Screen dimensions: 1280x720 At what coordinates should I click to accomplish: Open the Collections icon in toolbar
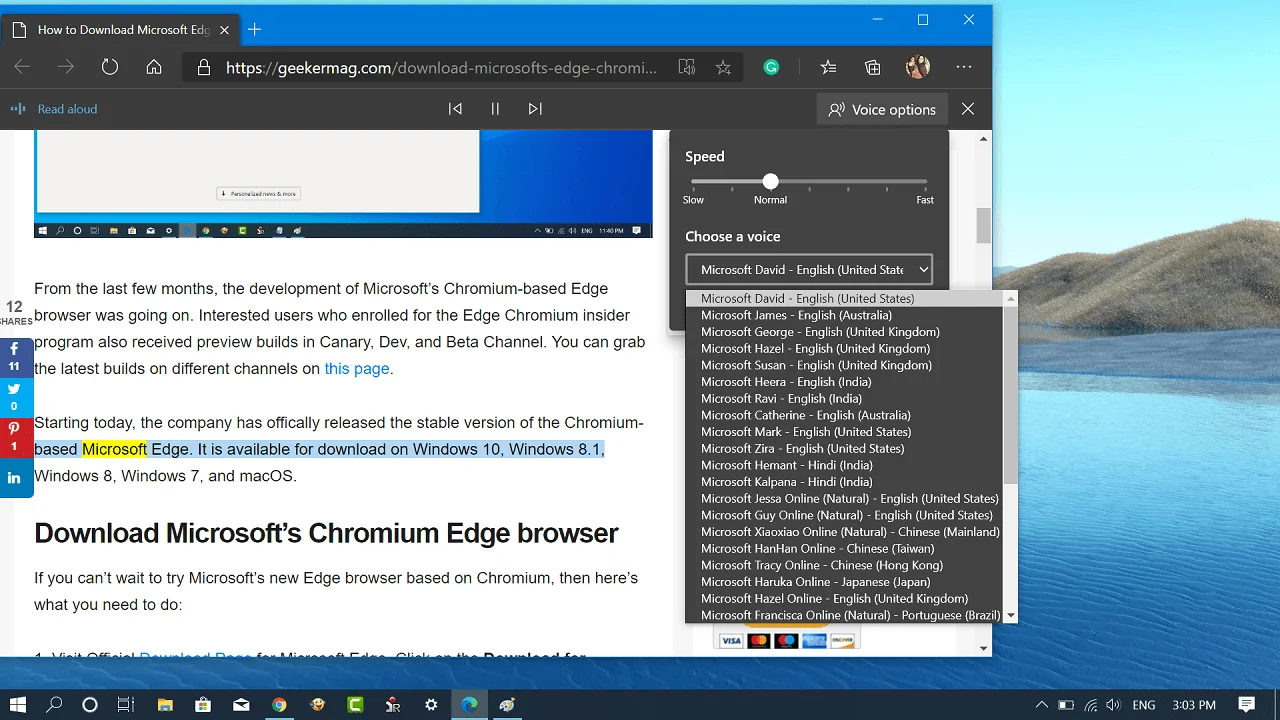pos(873,67)
